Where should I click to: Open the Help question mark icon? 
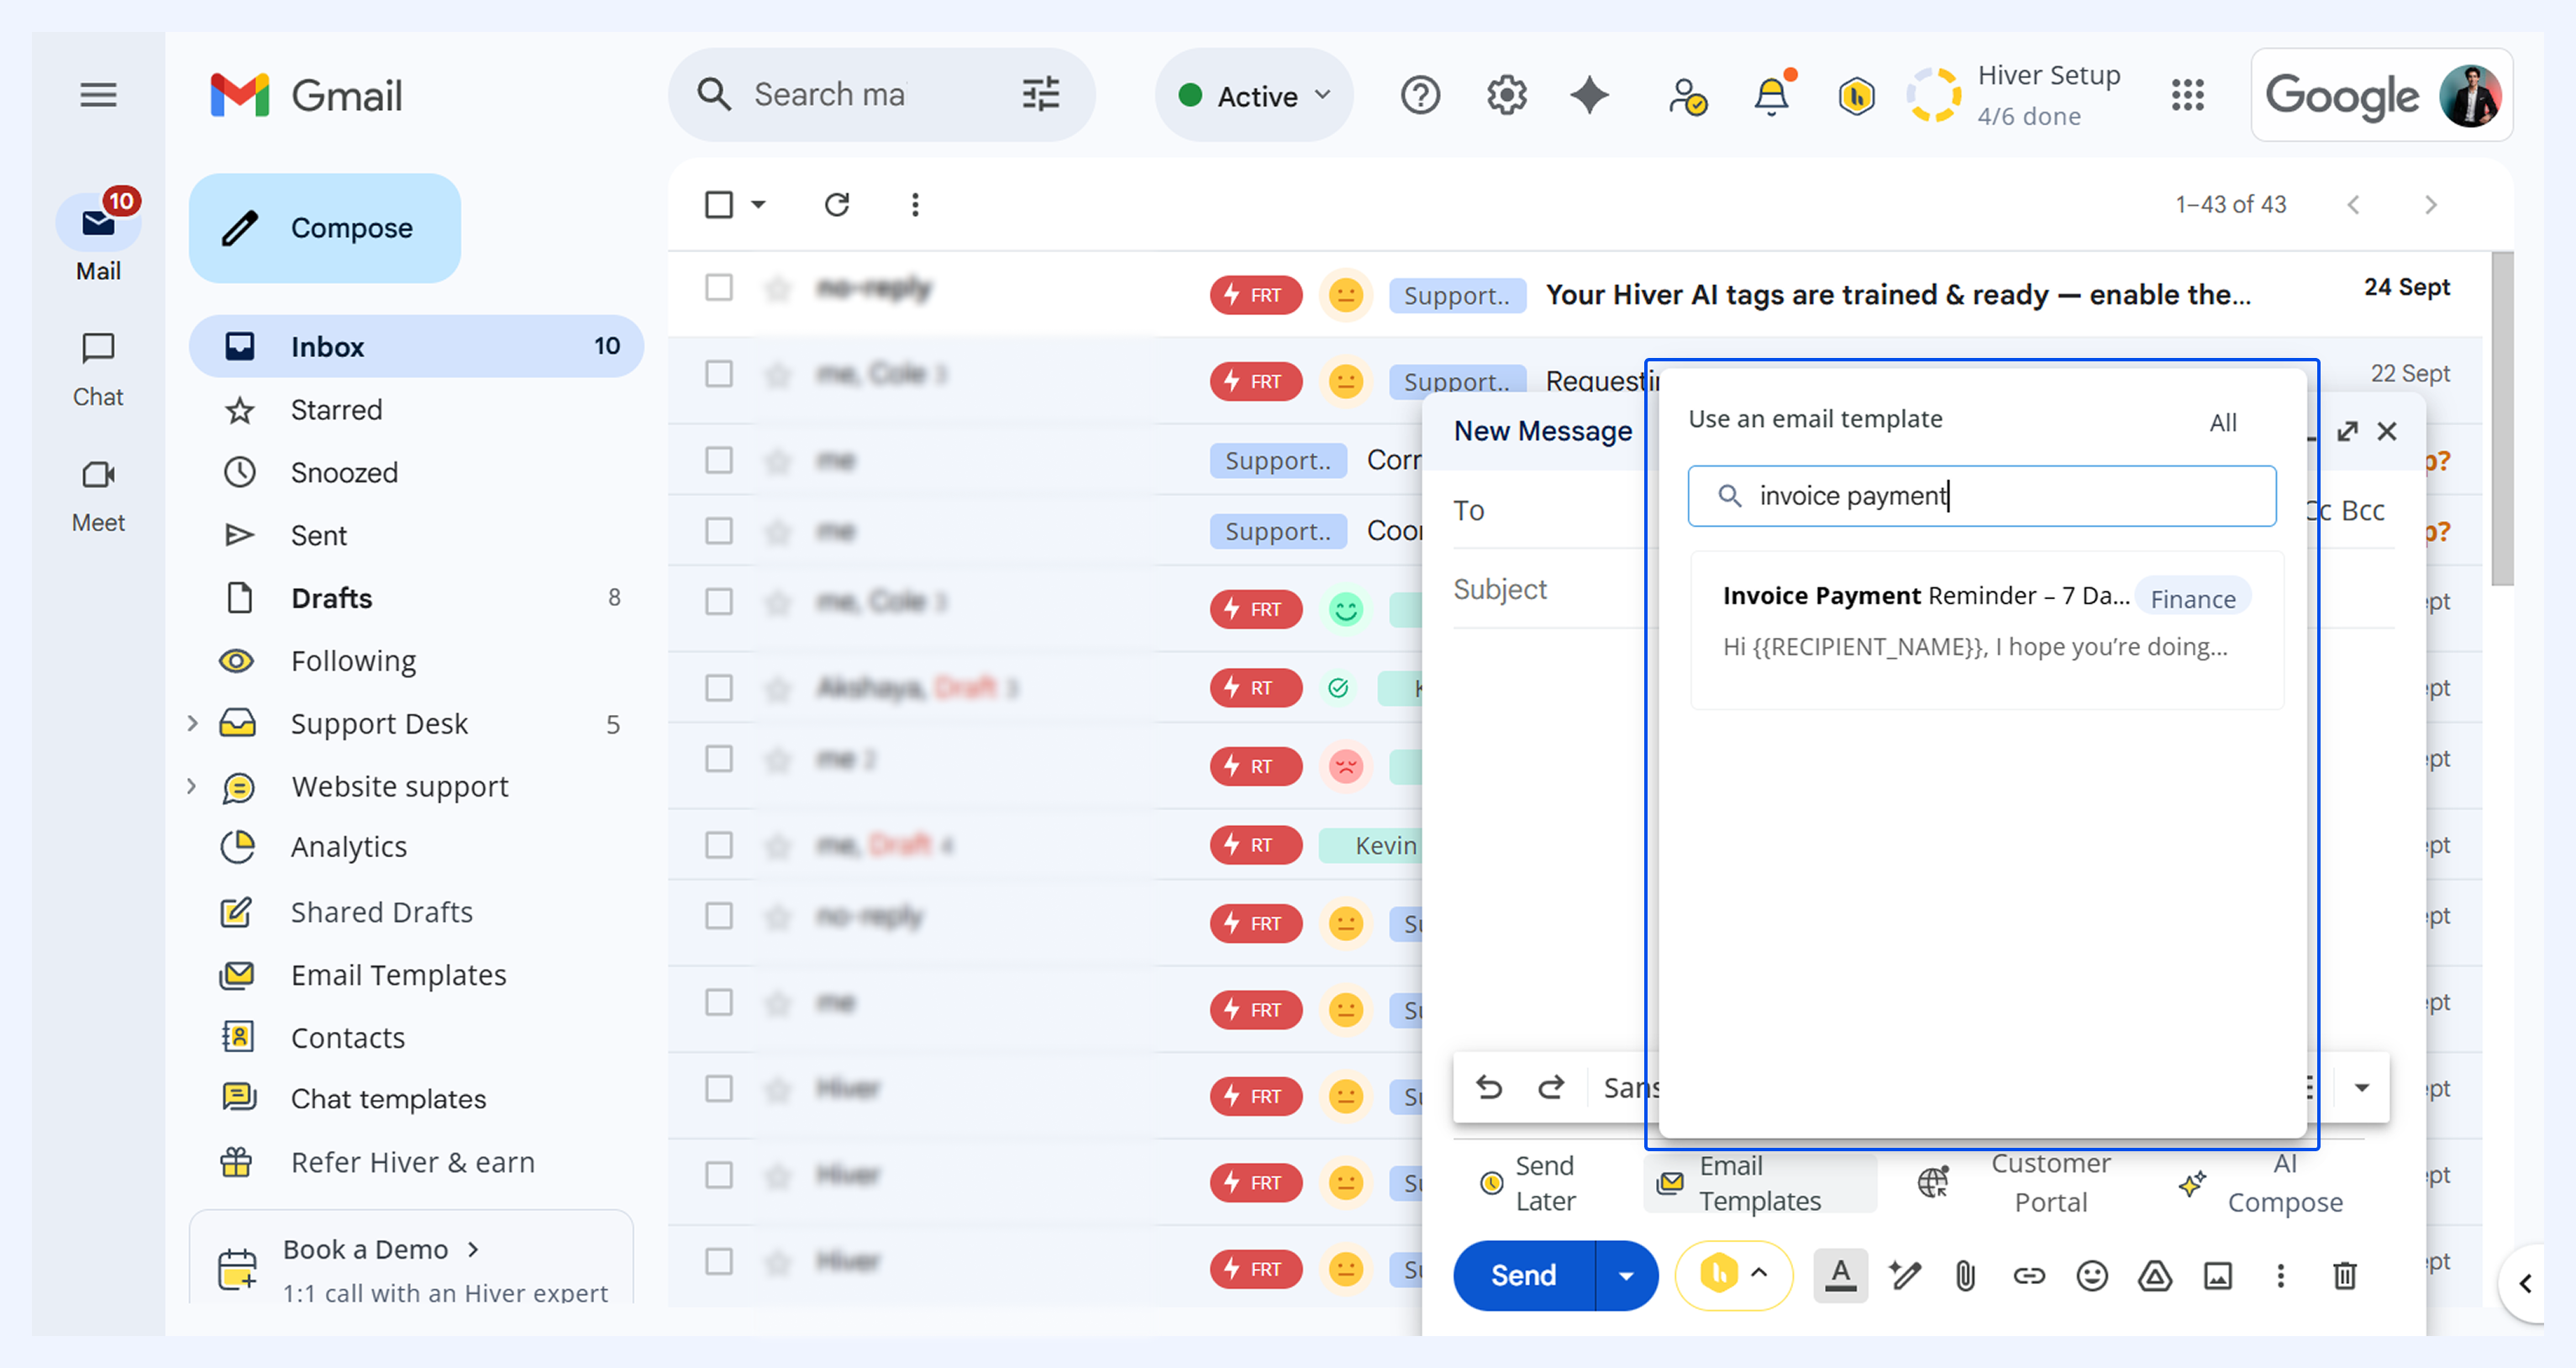[x=1420, y=96]
